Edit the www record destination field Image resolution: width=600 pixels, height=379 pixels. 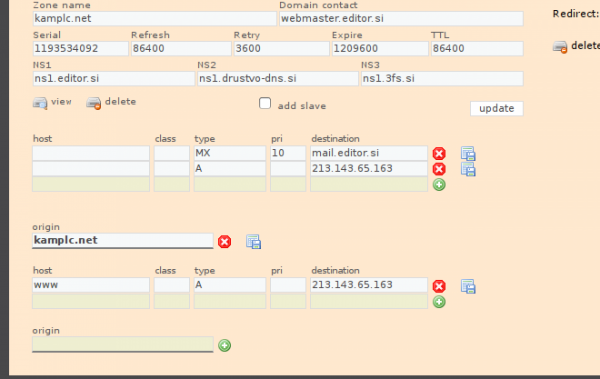click(369, 285)
